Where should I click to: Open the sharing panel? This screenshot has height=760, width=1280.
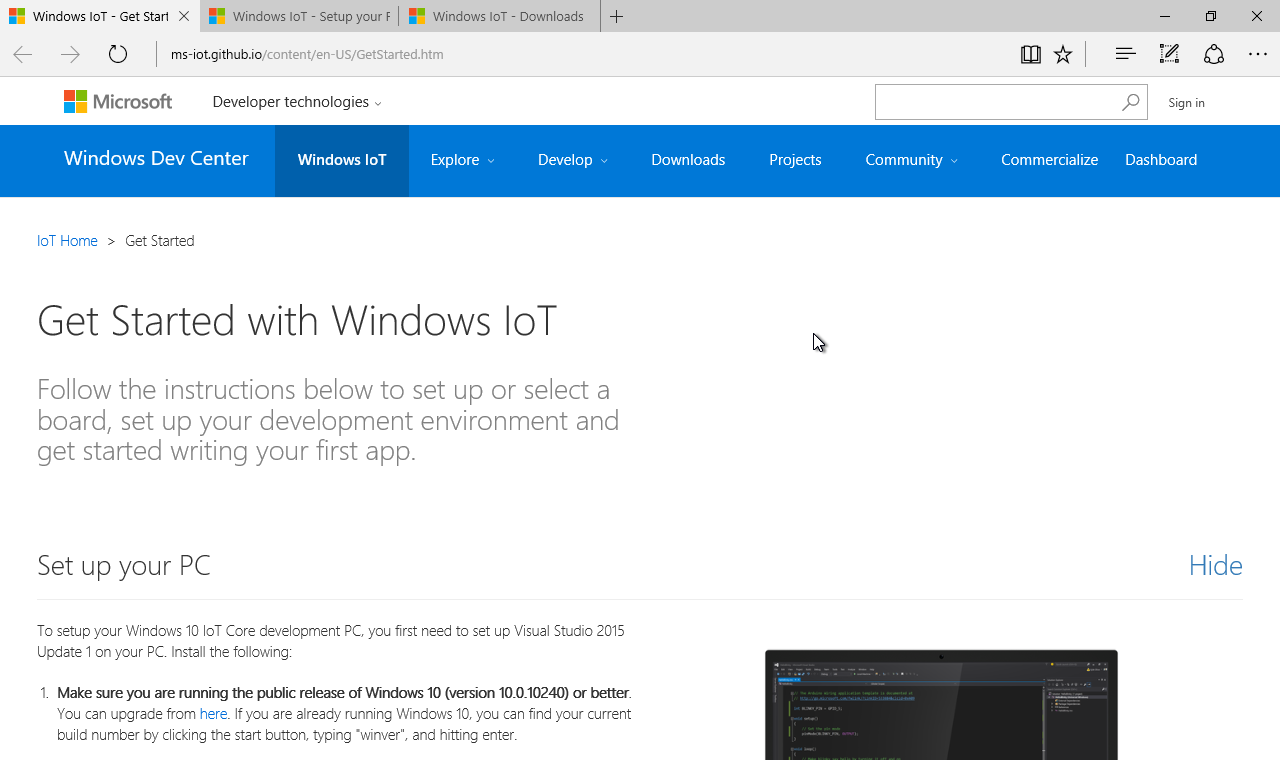[x=1213, y=54]
